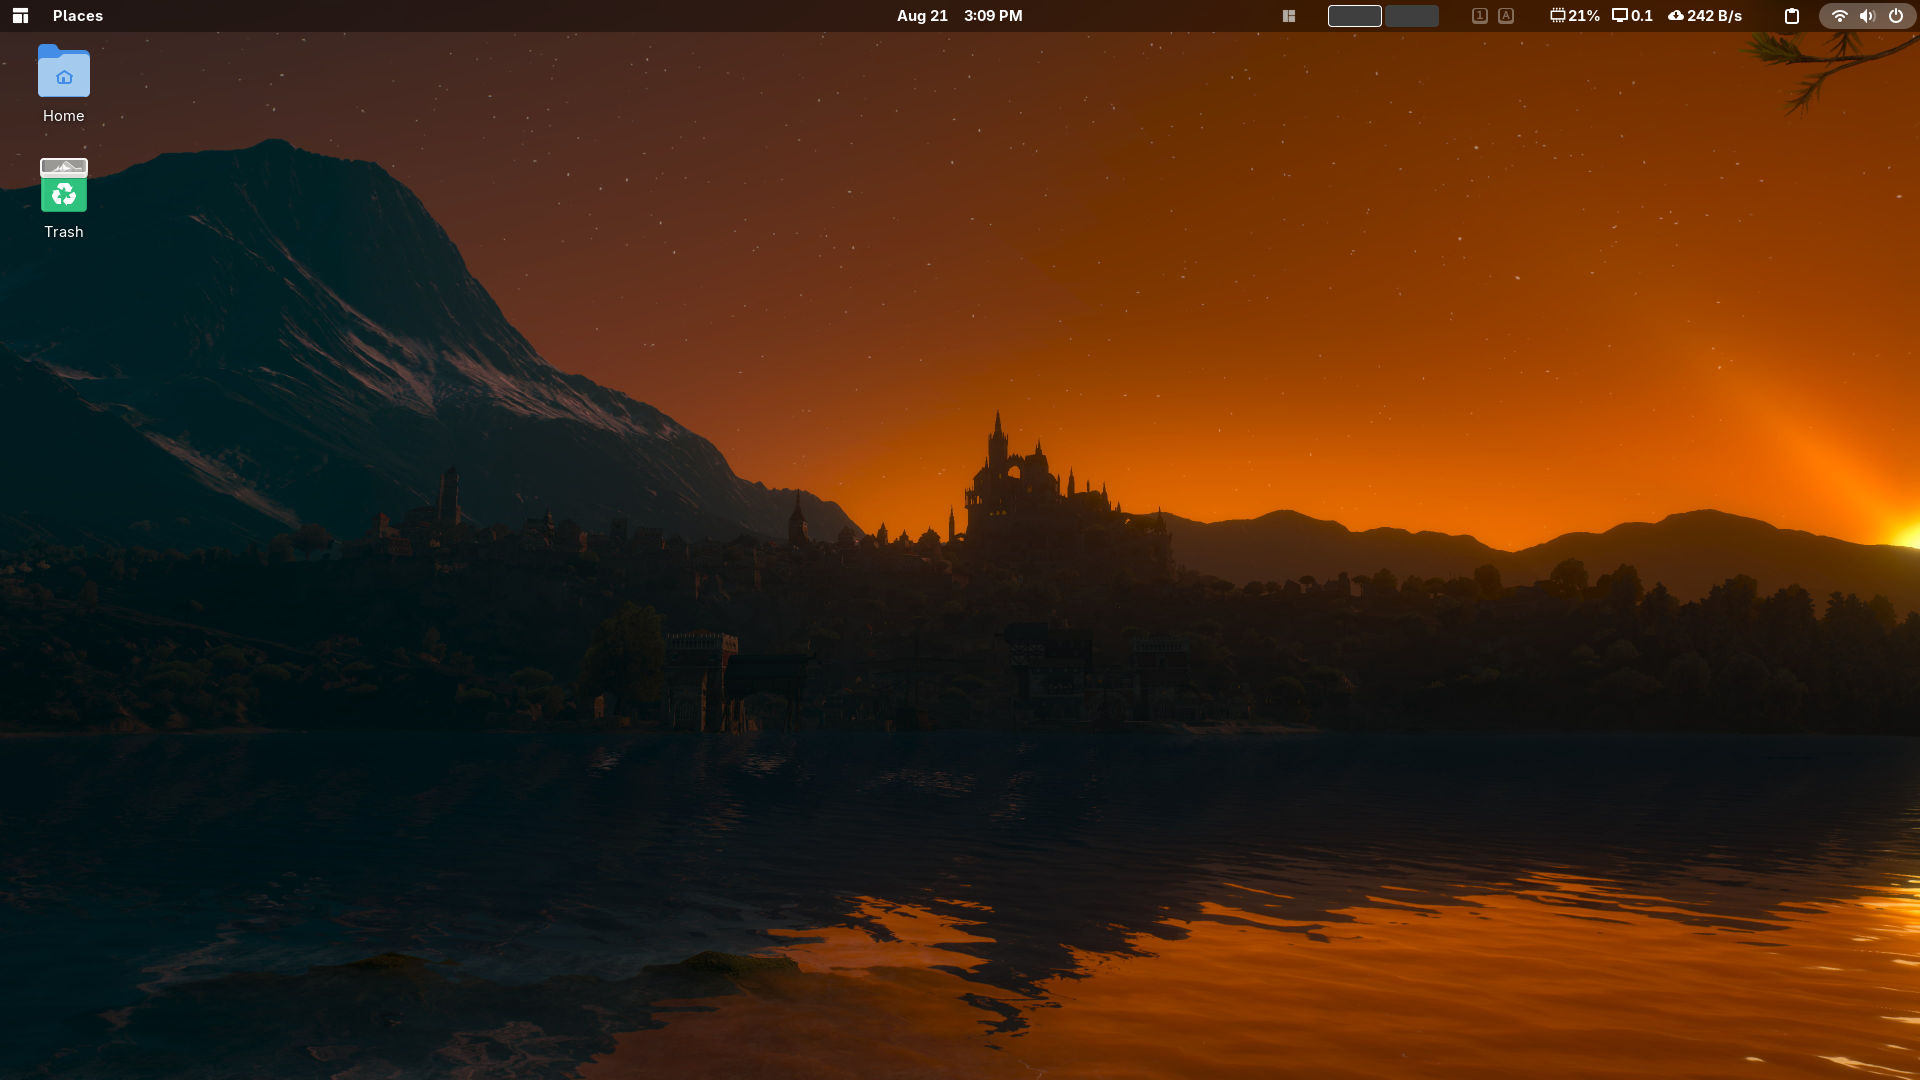Open the date and time calendar panel
This screenshot has width=1920, height=1080.
(959, 16)
